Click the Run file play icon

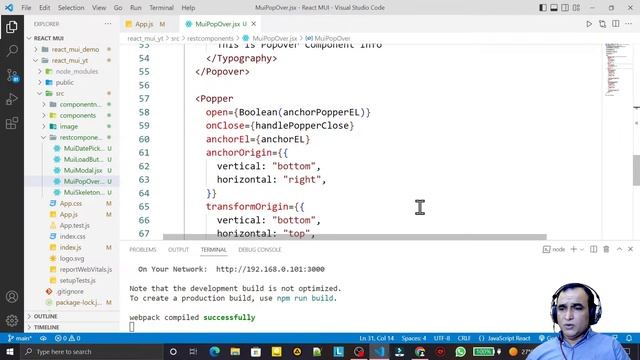click(589, 24)
